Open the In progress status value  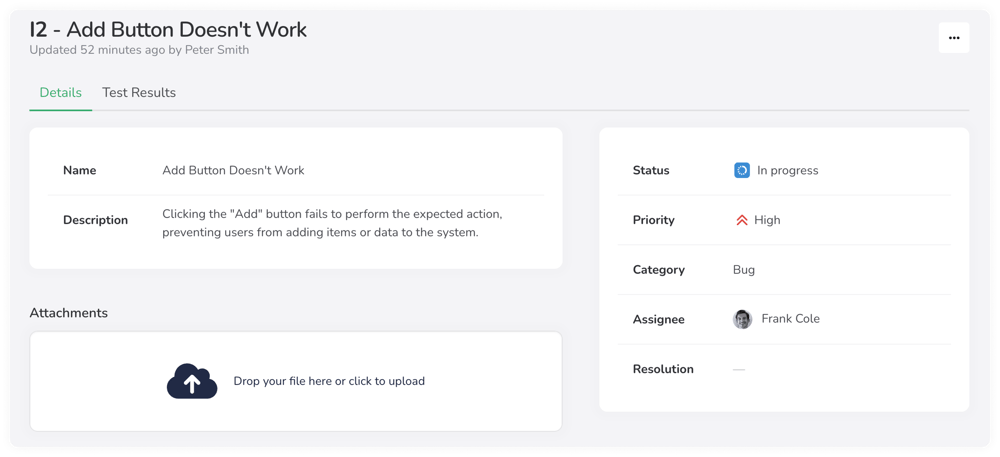coord(787,170)
